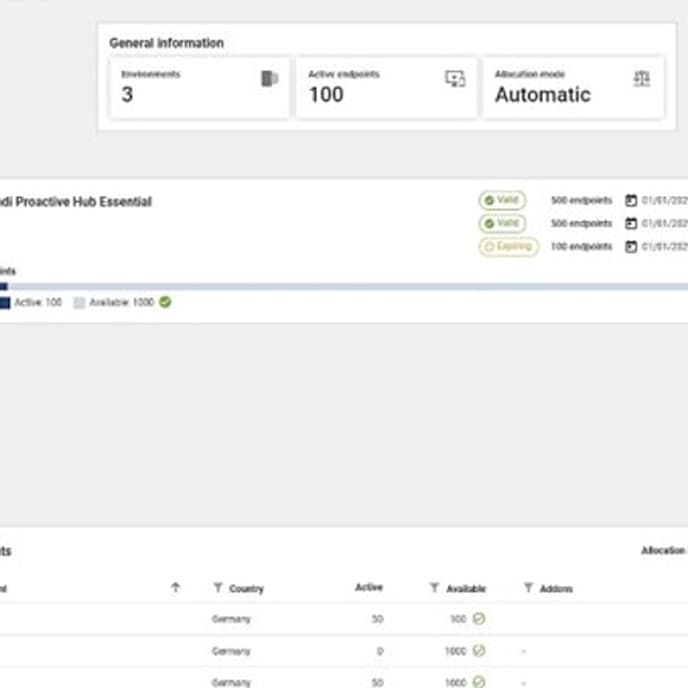688x688 pixels.
Task: Click the Expiring status badge
Action: coord(509,247)
